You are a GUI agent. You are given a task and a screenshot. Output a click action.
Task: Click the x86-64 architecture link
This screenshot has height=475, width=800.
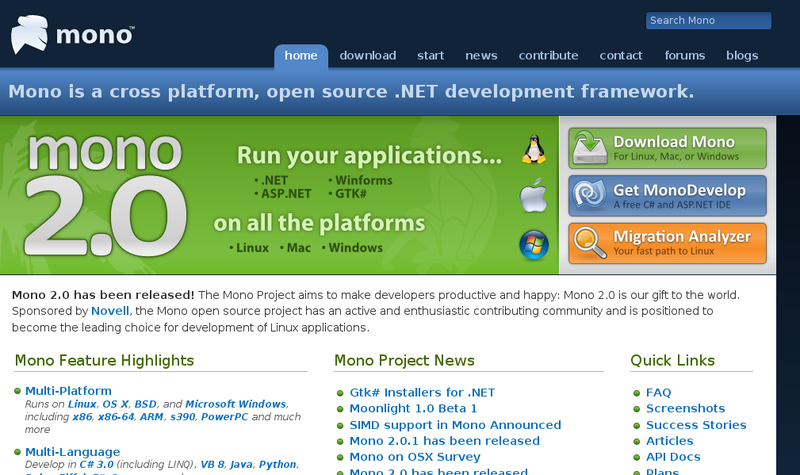click(x=116, y=417)
